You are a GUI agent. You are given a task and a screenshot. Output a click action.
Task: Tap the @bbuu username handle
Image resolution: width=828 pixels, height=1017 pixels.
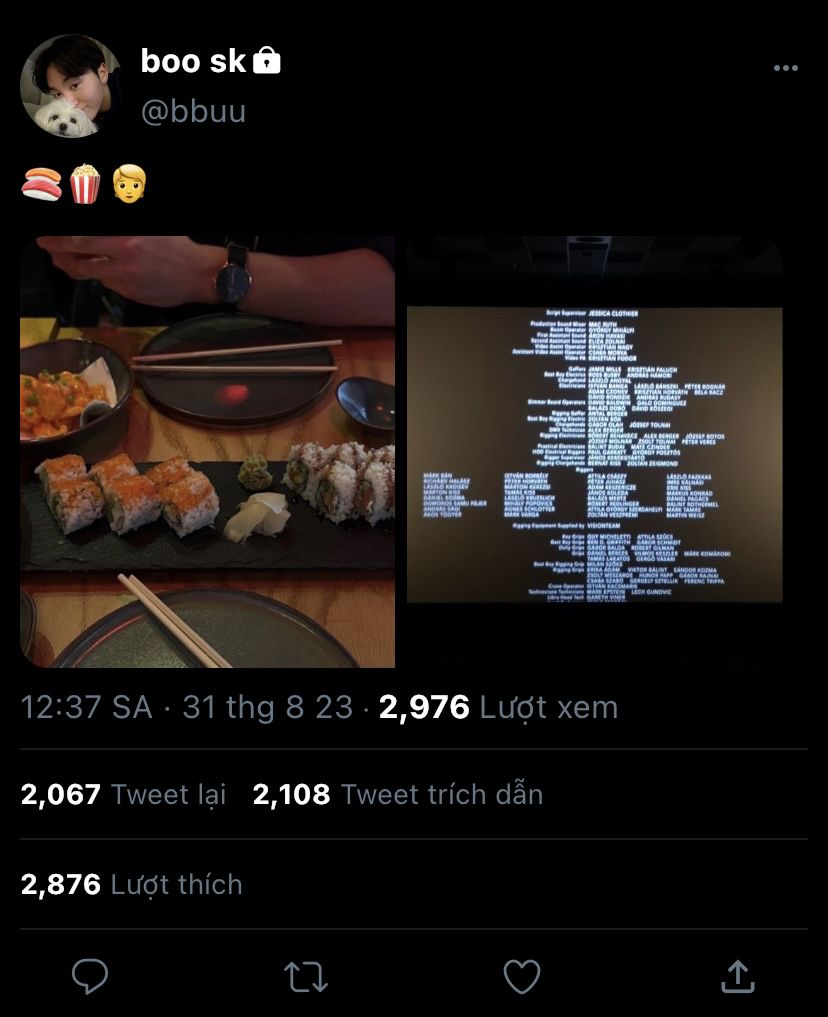(x=193, y=112)
